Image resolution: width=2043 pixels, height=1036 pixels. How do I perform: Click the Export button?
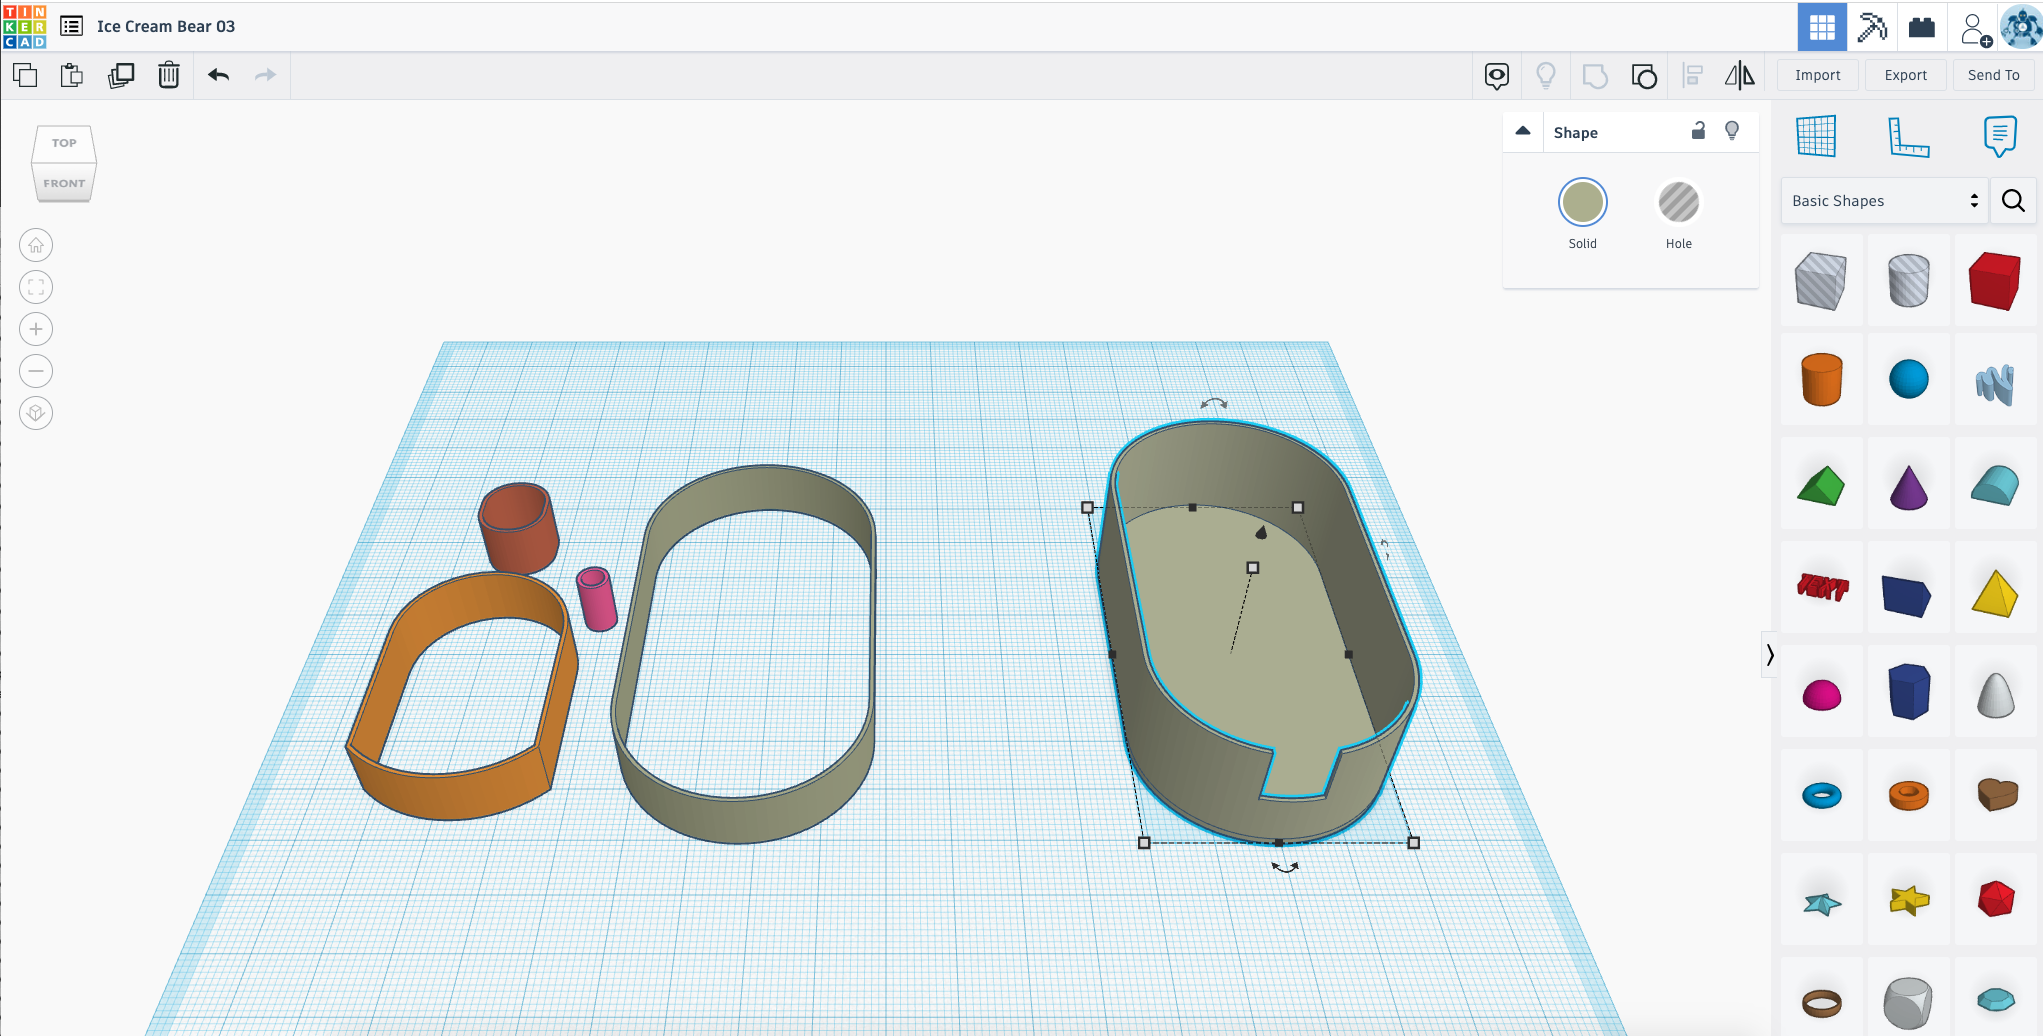[1905, 75]
